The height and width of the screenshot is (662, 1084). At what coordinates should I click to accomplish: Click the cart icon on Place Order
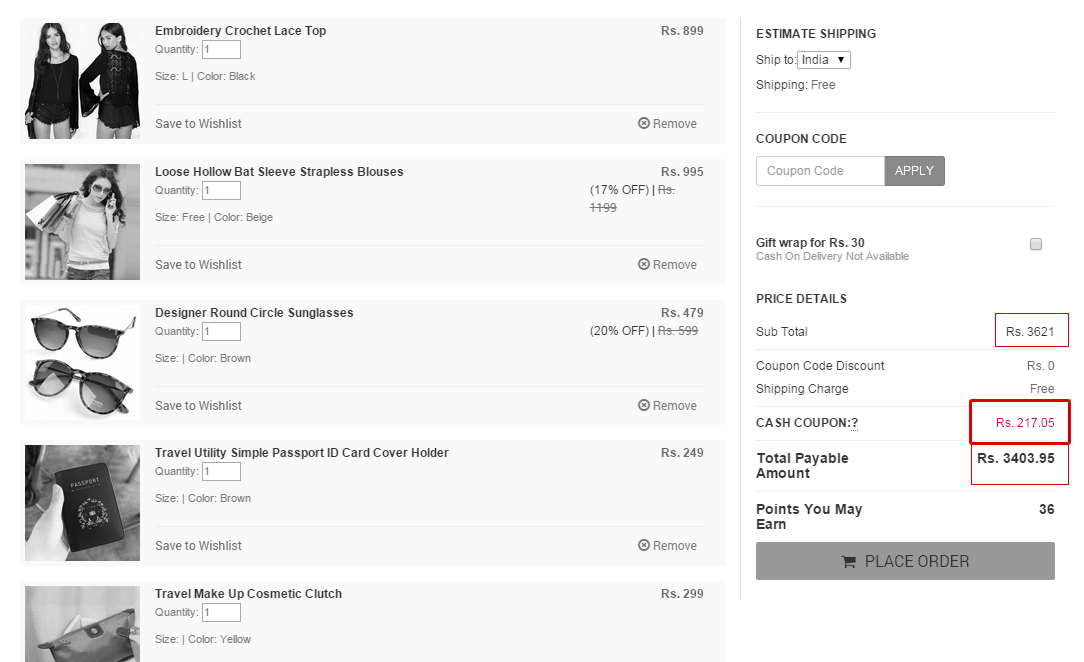click(x=848, y=562)
